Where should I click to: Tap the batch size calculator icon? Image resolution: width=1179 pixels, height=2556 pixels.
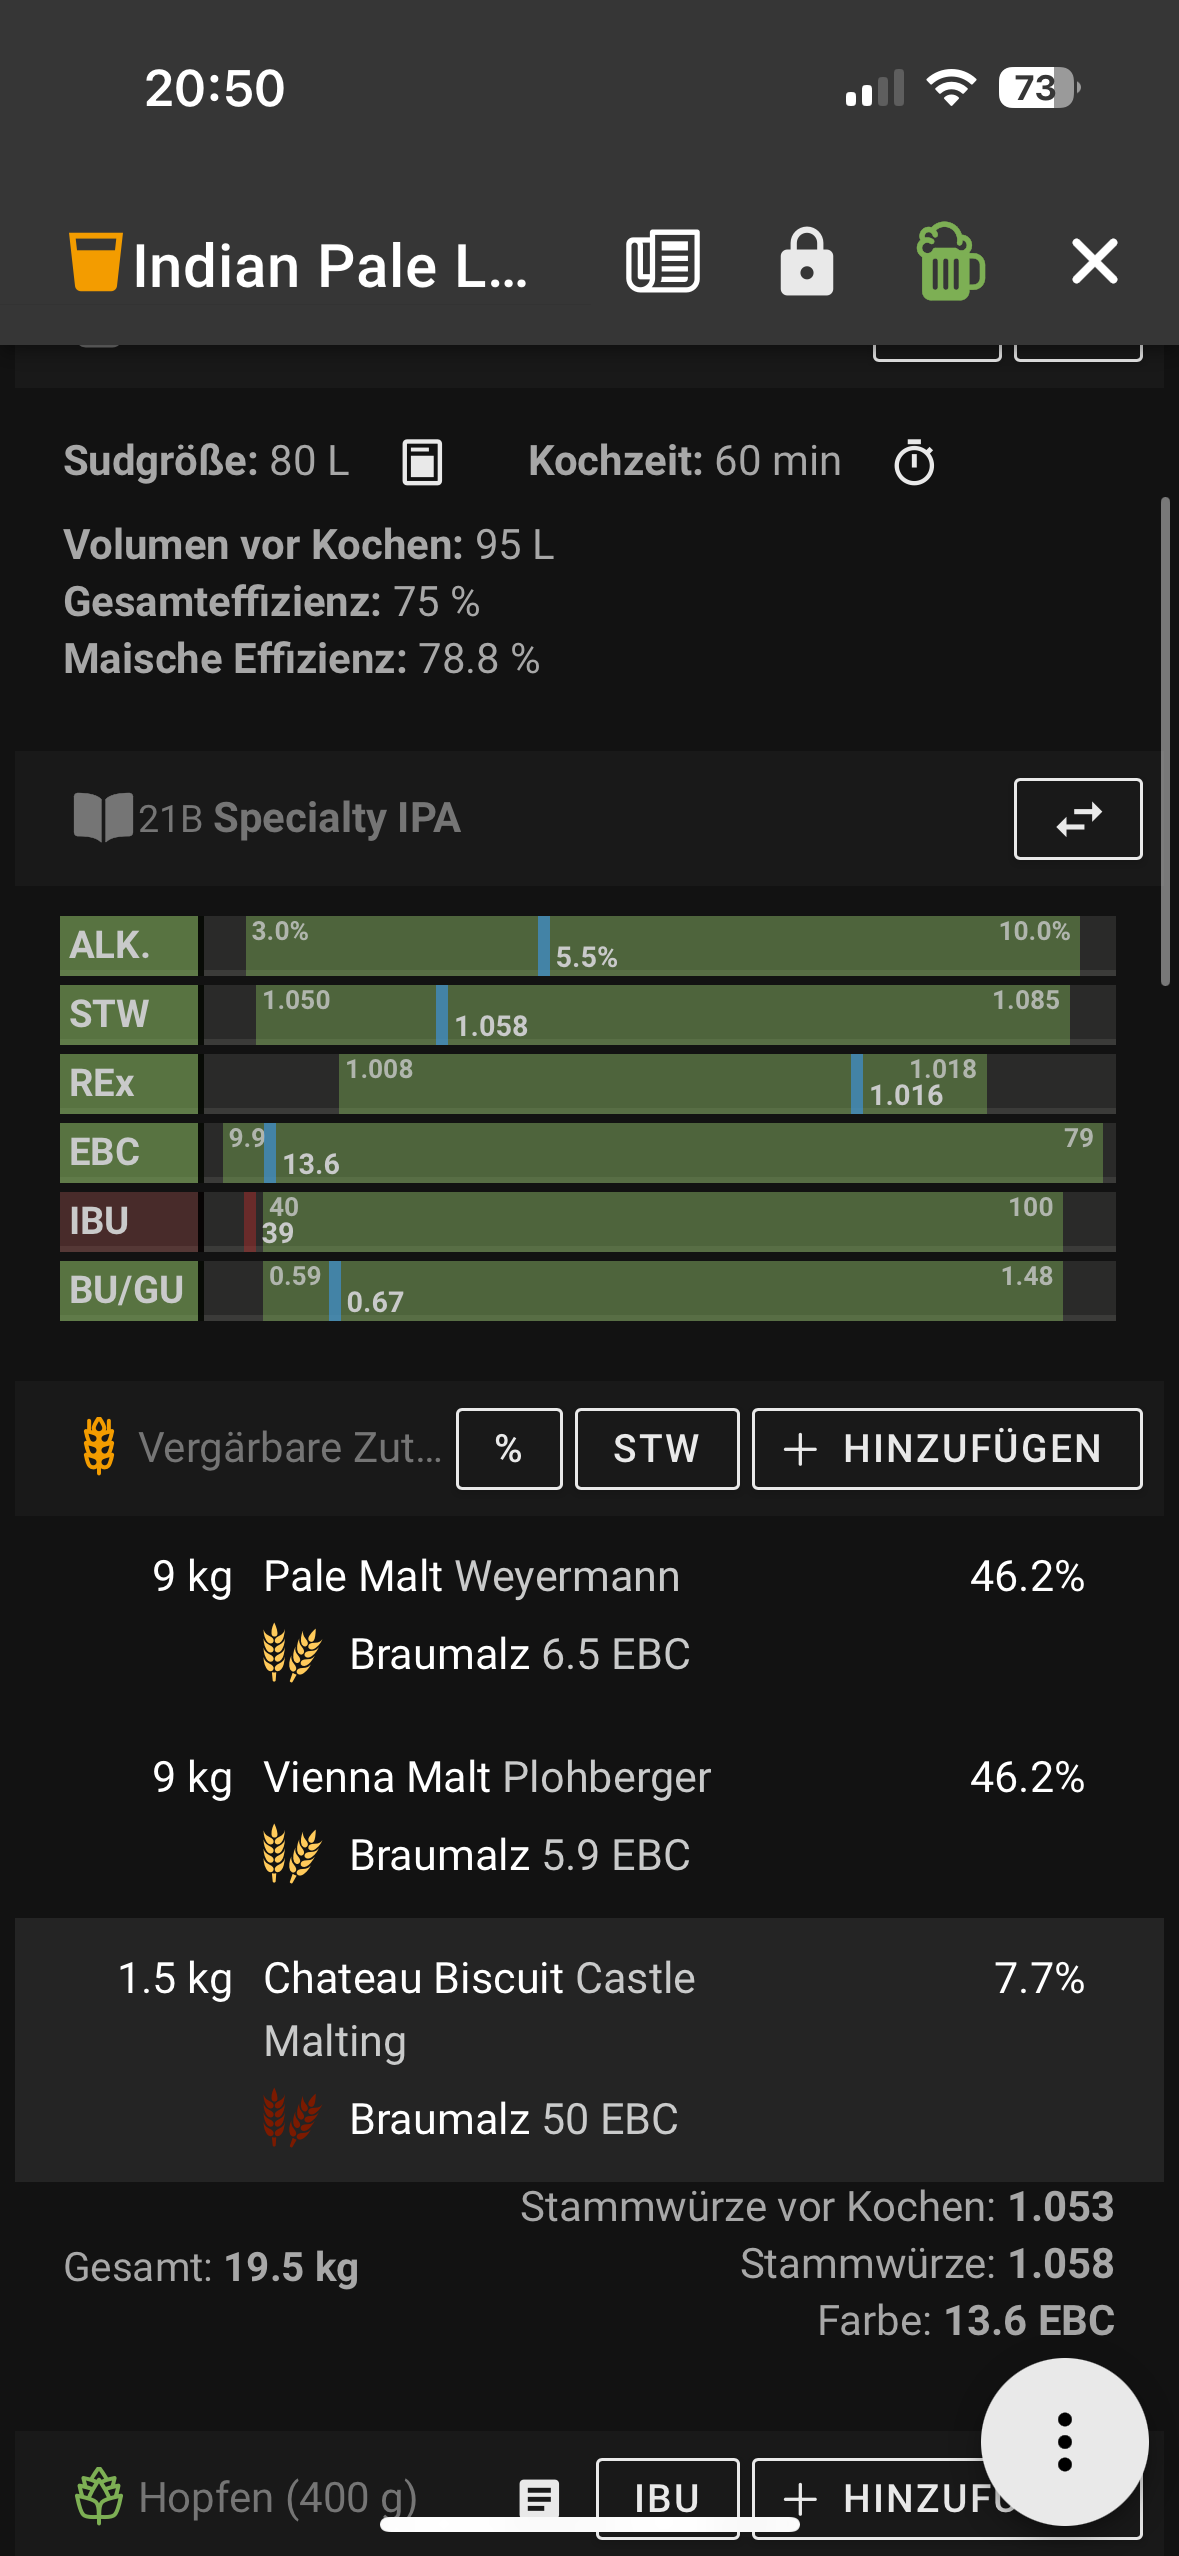coord(422,463)
